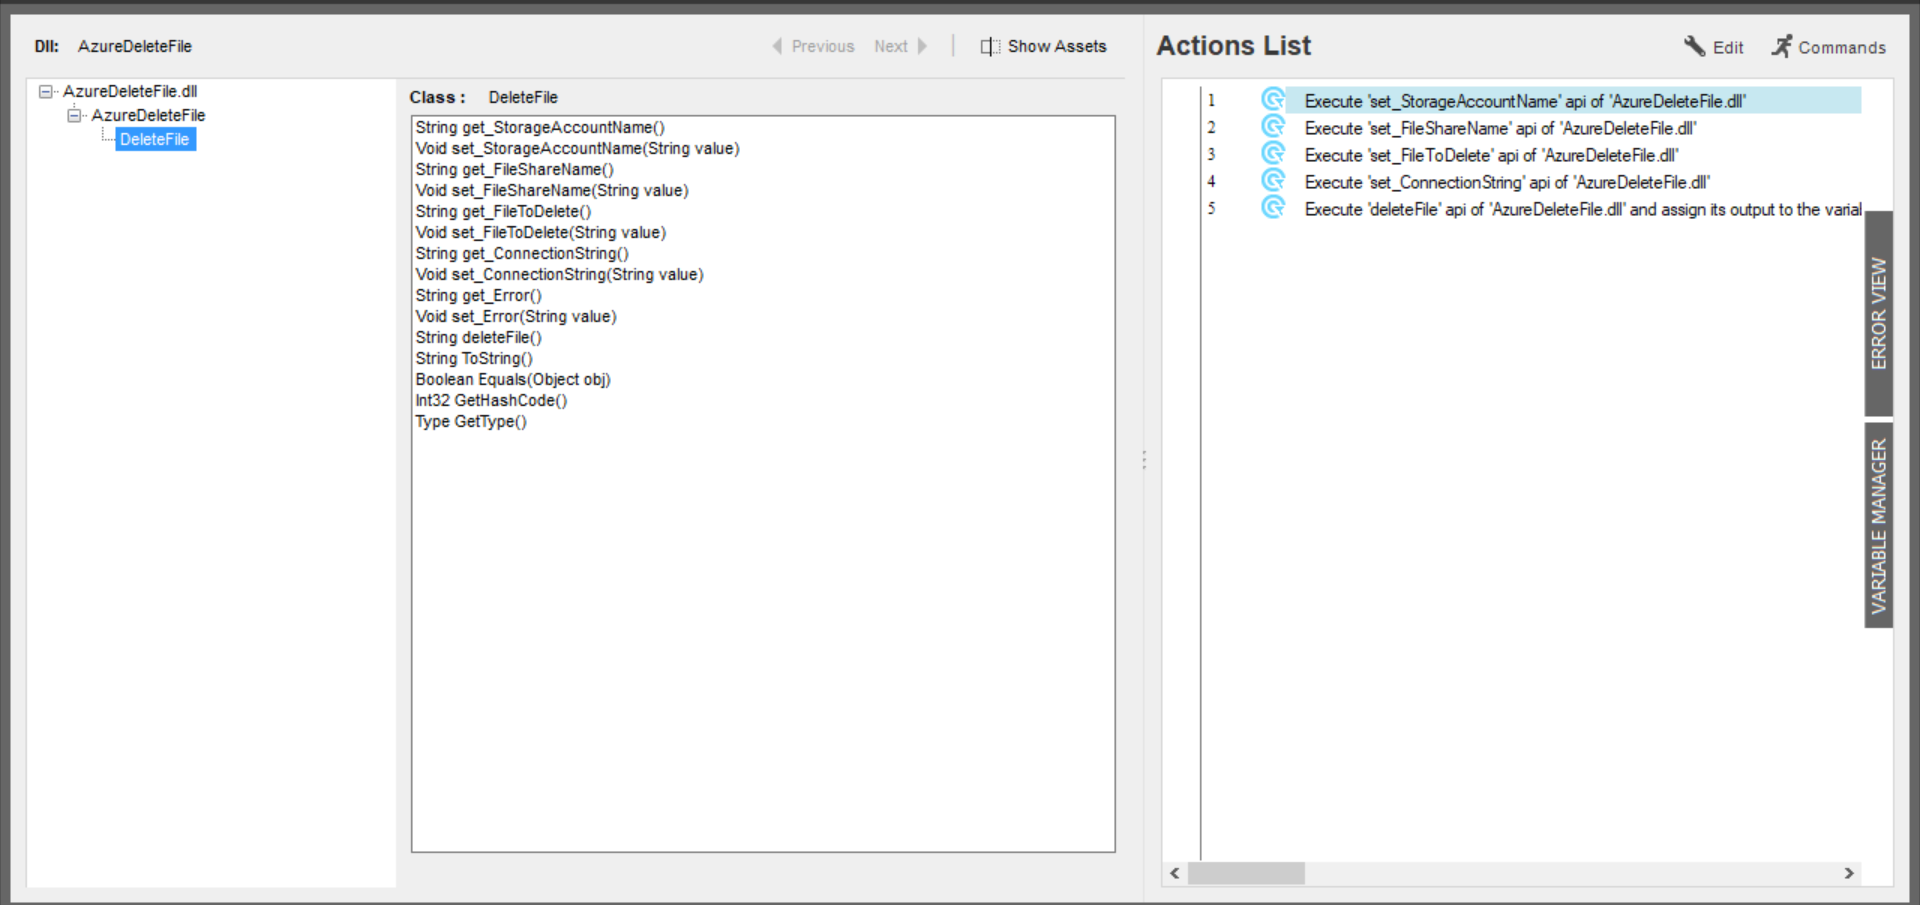Click action icon on line 1

(x=1273, y=100)
